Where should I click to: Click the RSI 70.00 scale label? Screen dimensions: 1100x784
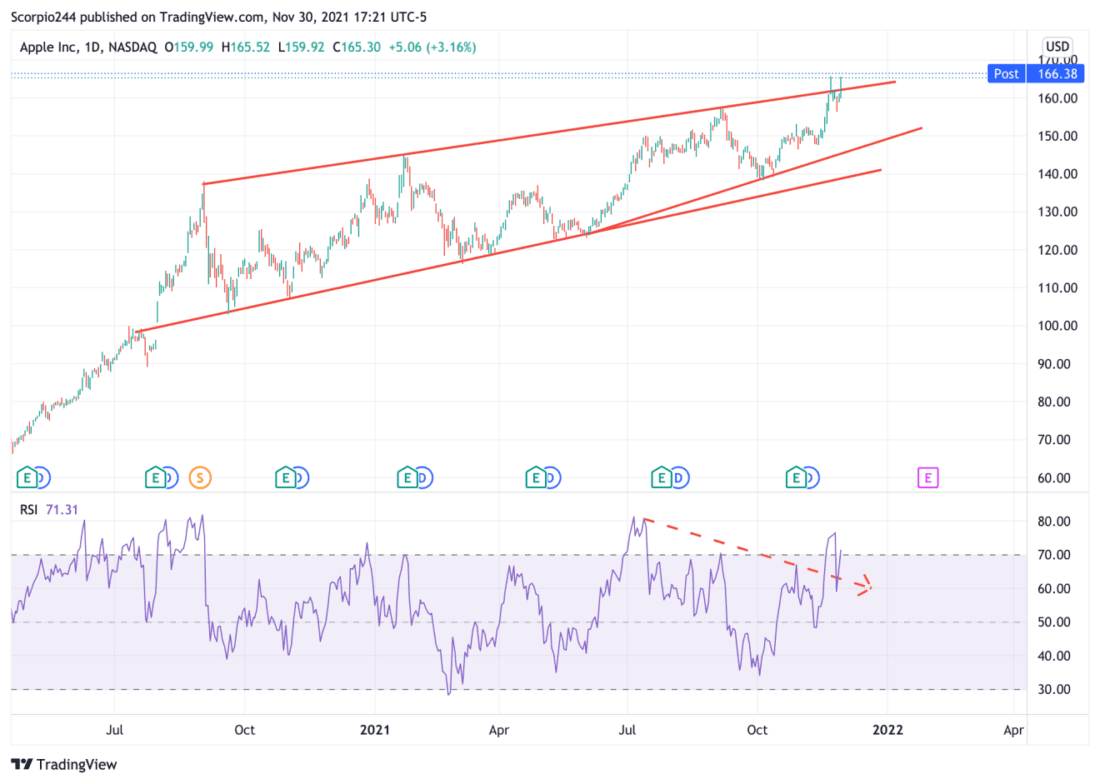click(x=1058, y=555)
